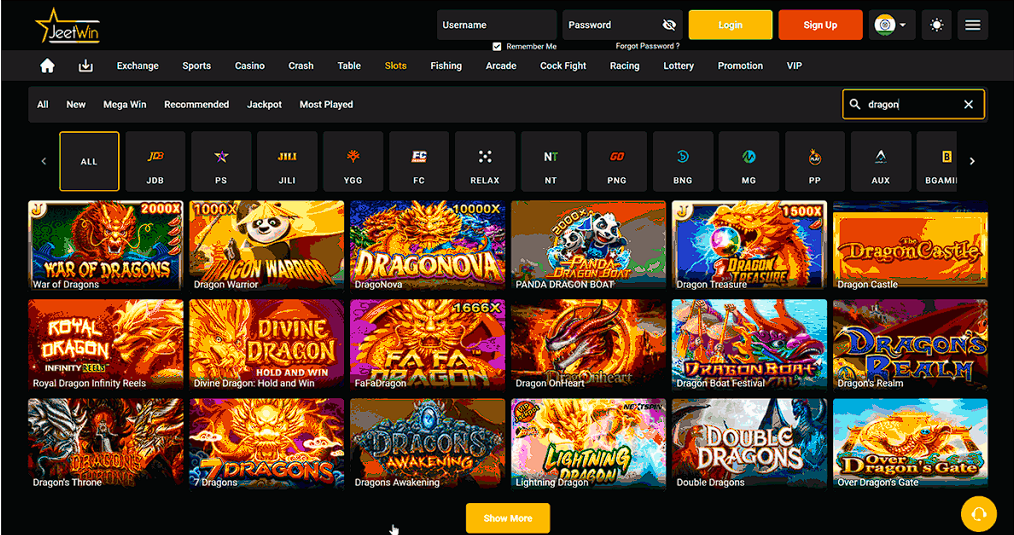Image resolution: width=1014 pixels, height=535 pixels.
Task: Open the app download icon
Action: click(x=85, y=66)
